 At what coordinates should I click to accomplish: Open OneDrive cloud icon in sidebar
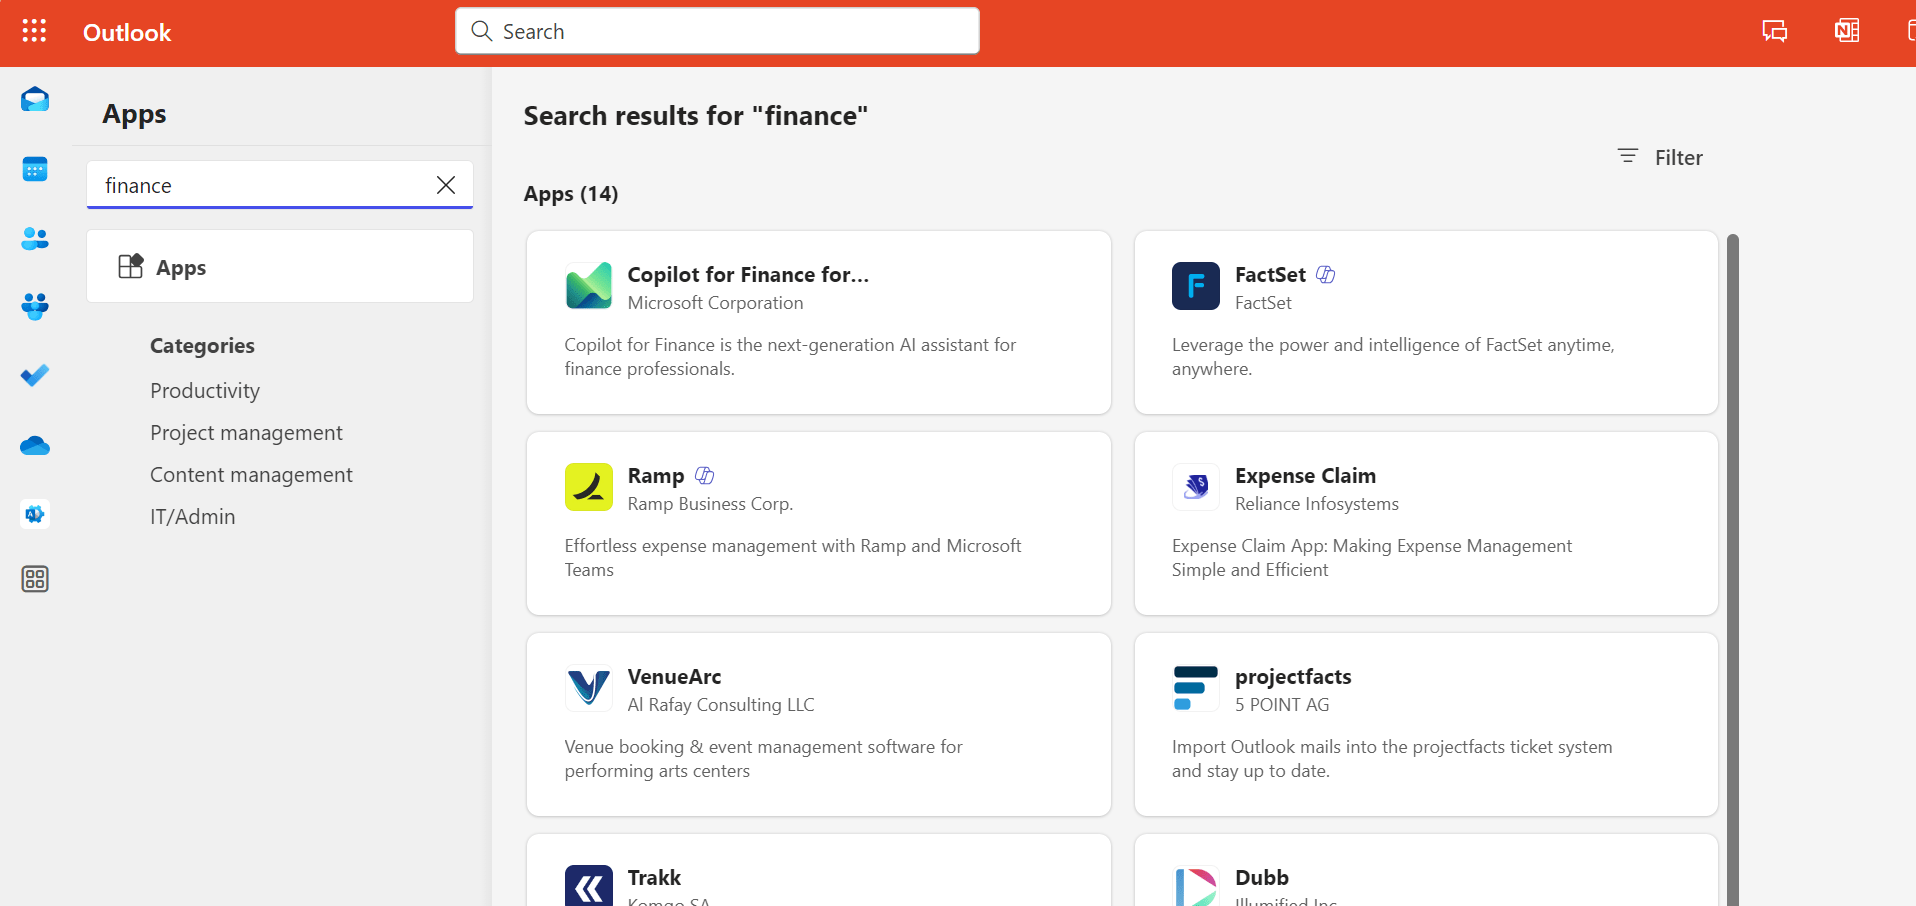pyautogui.click(x=35, y=446)
